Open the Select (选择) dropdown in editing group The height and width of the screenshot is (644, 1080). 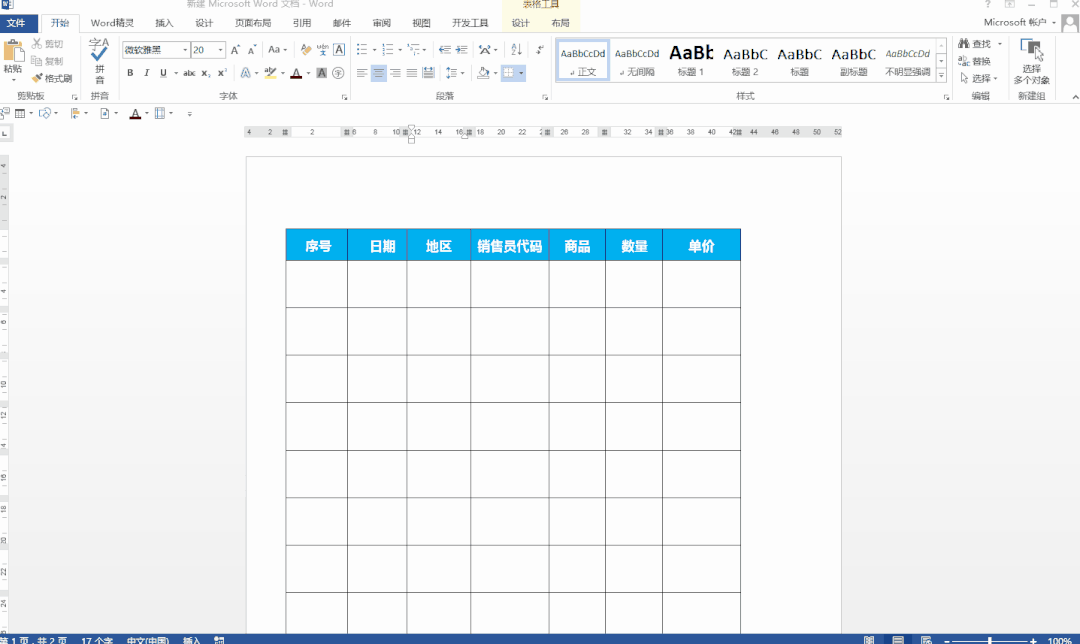(979, 79)
